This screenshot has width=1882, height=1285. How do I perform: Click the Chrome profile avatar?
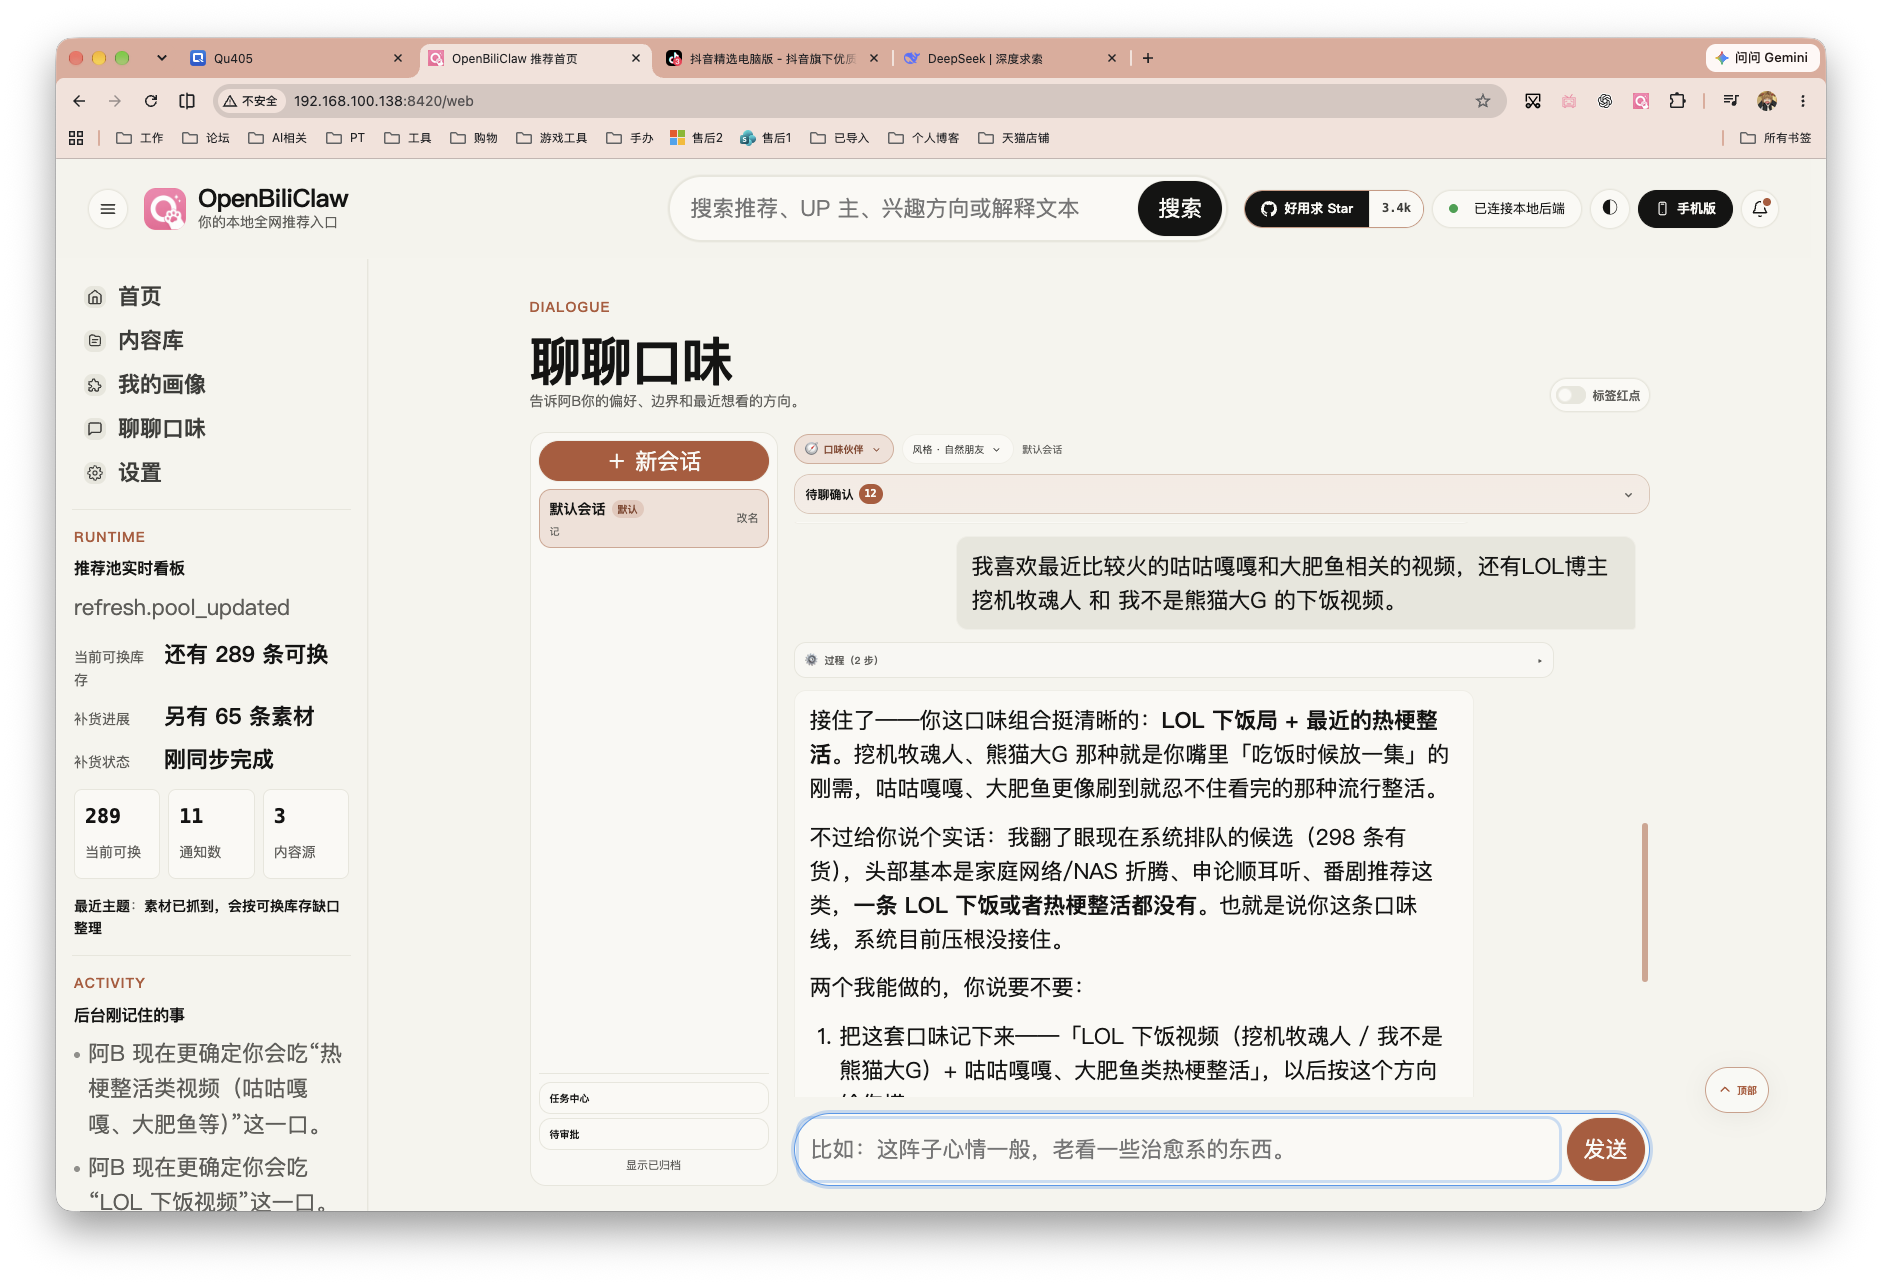1767,101
